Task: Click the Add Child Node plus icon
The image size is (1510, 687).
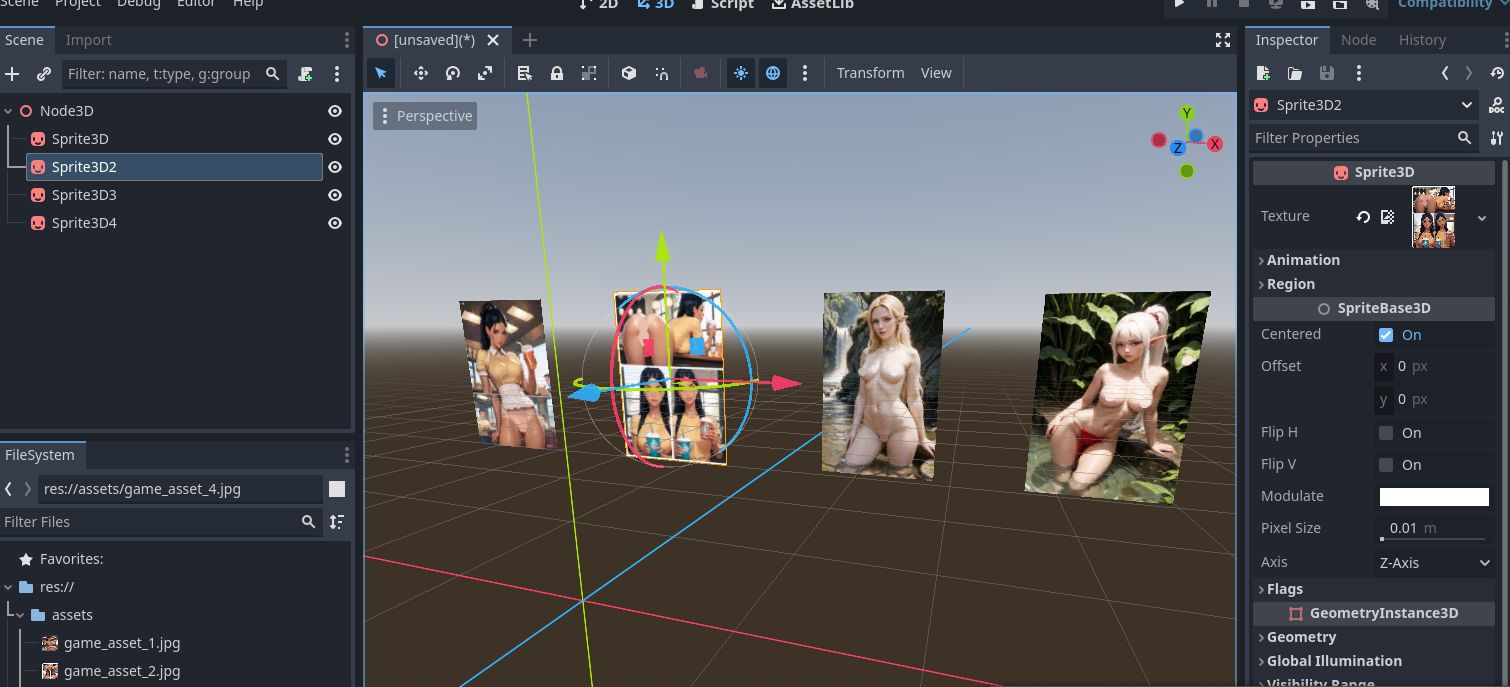Action: tap(13, 74)
